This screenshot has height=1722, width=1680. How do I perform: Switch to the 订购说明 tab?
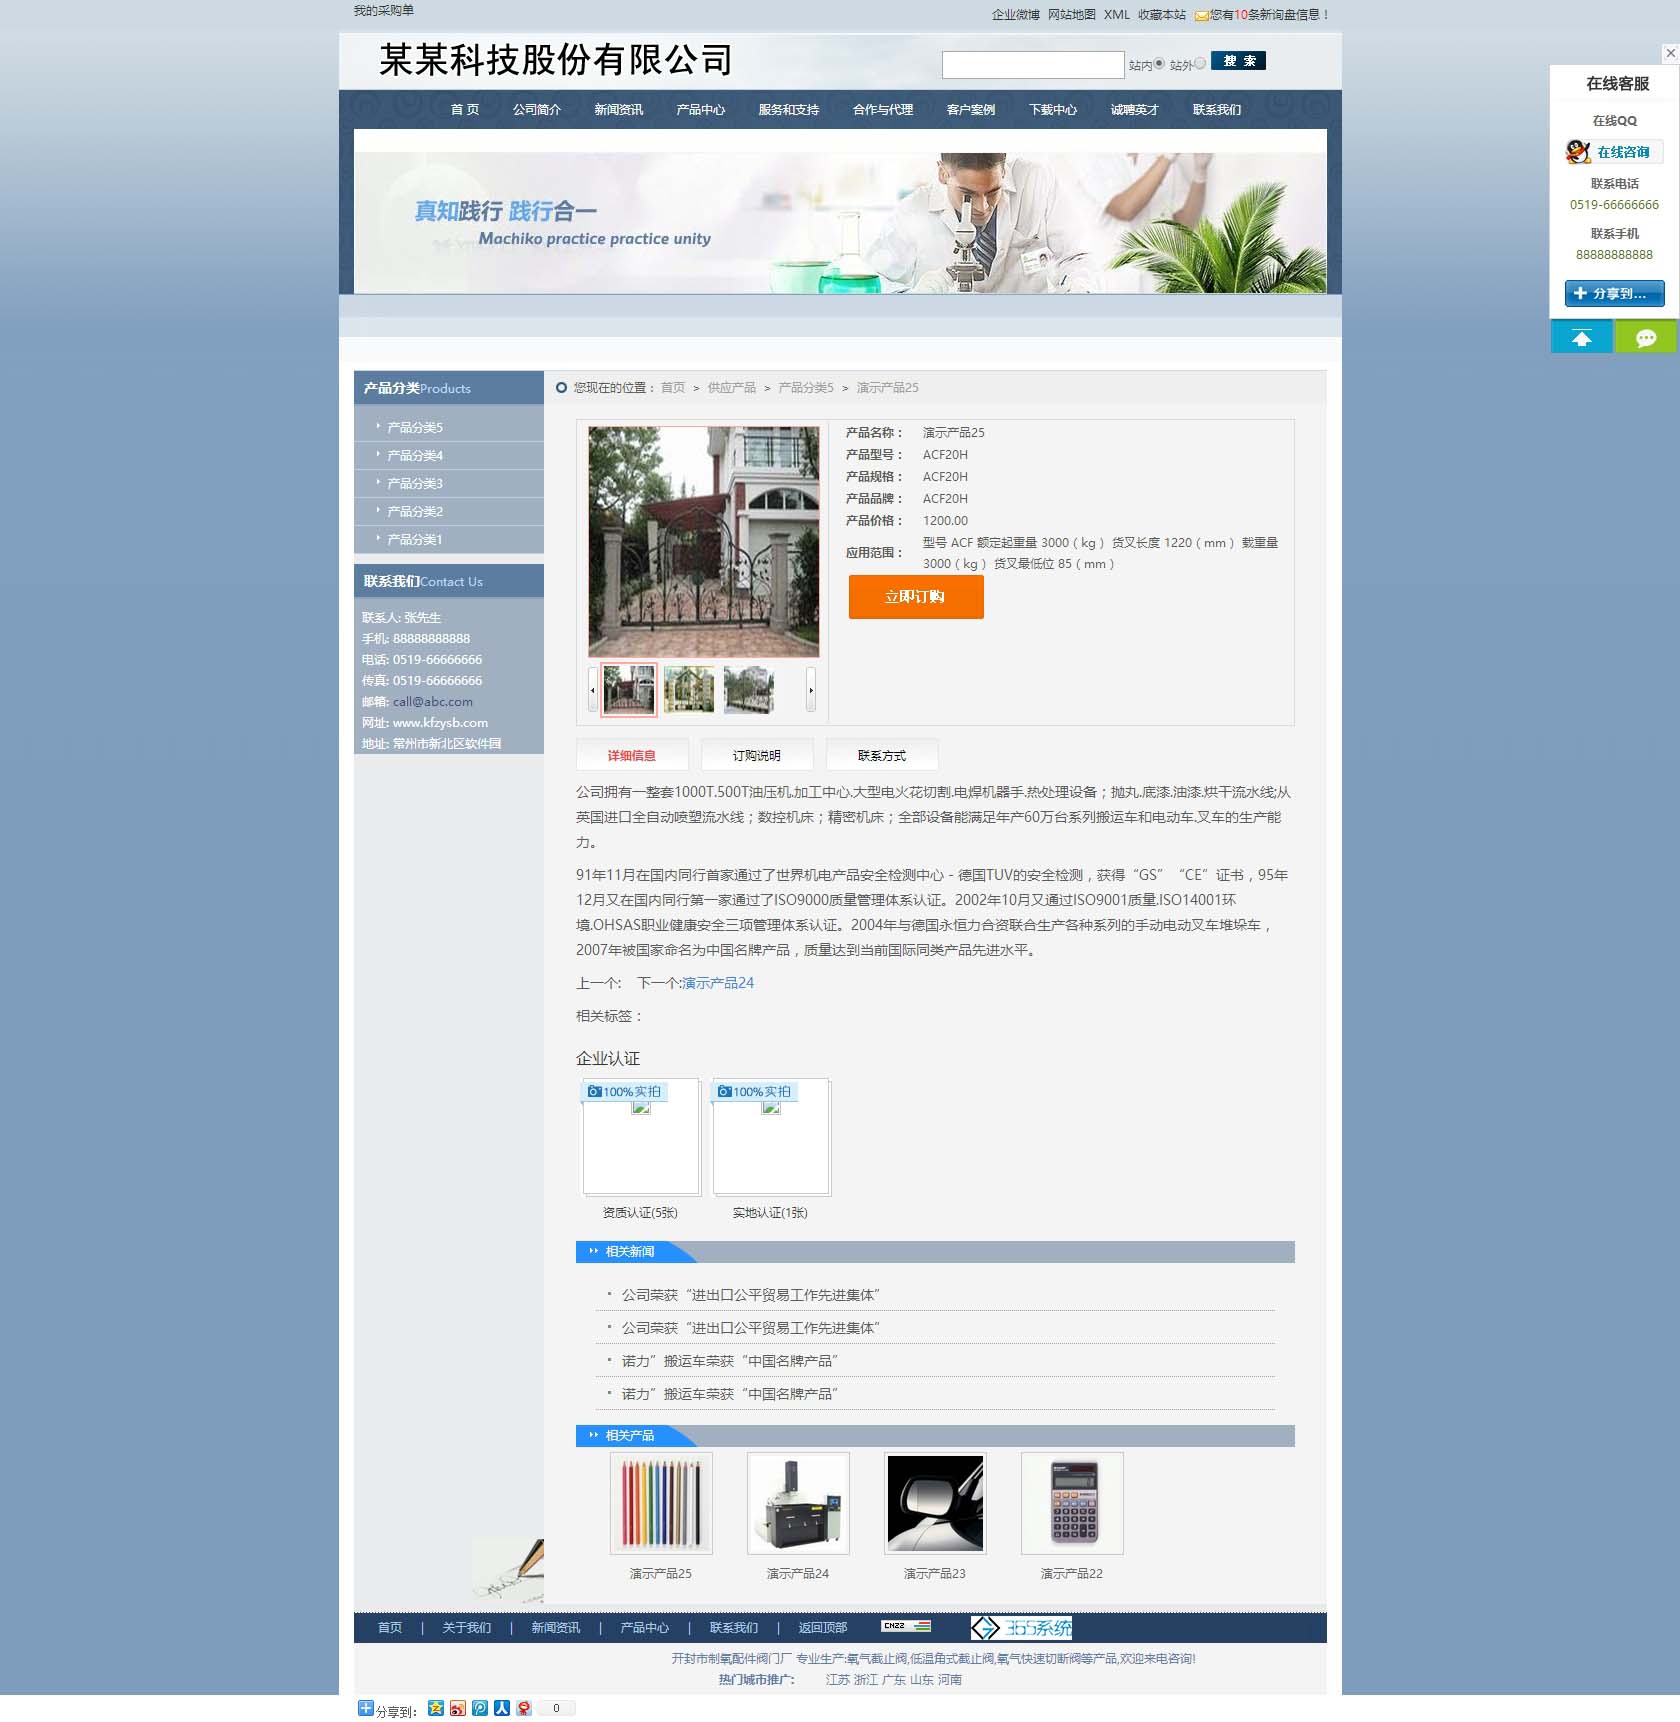point(756,755)
